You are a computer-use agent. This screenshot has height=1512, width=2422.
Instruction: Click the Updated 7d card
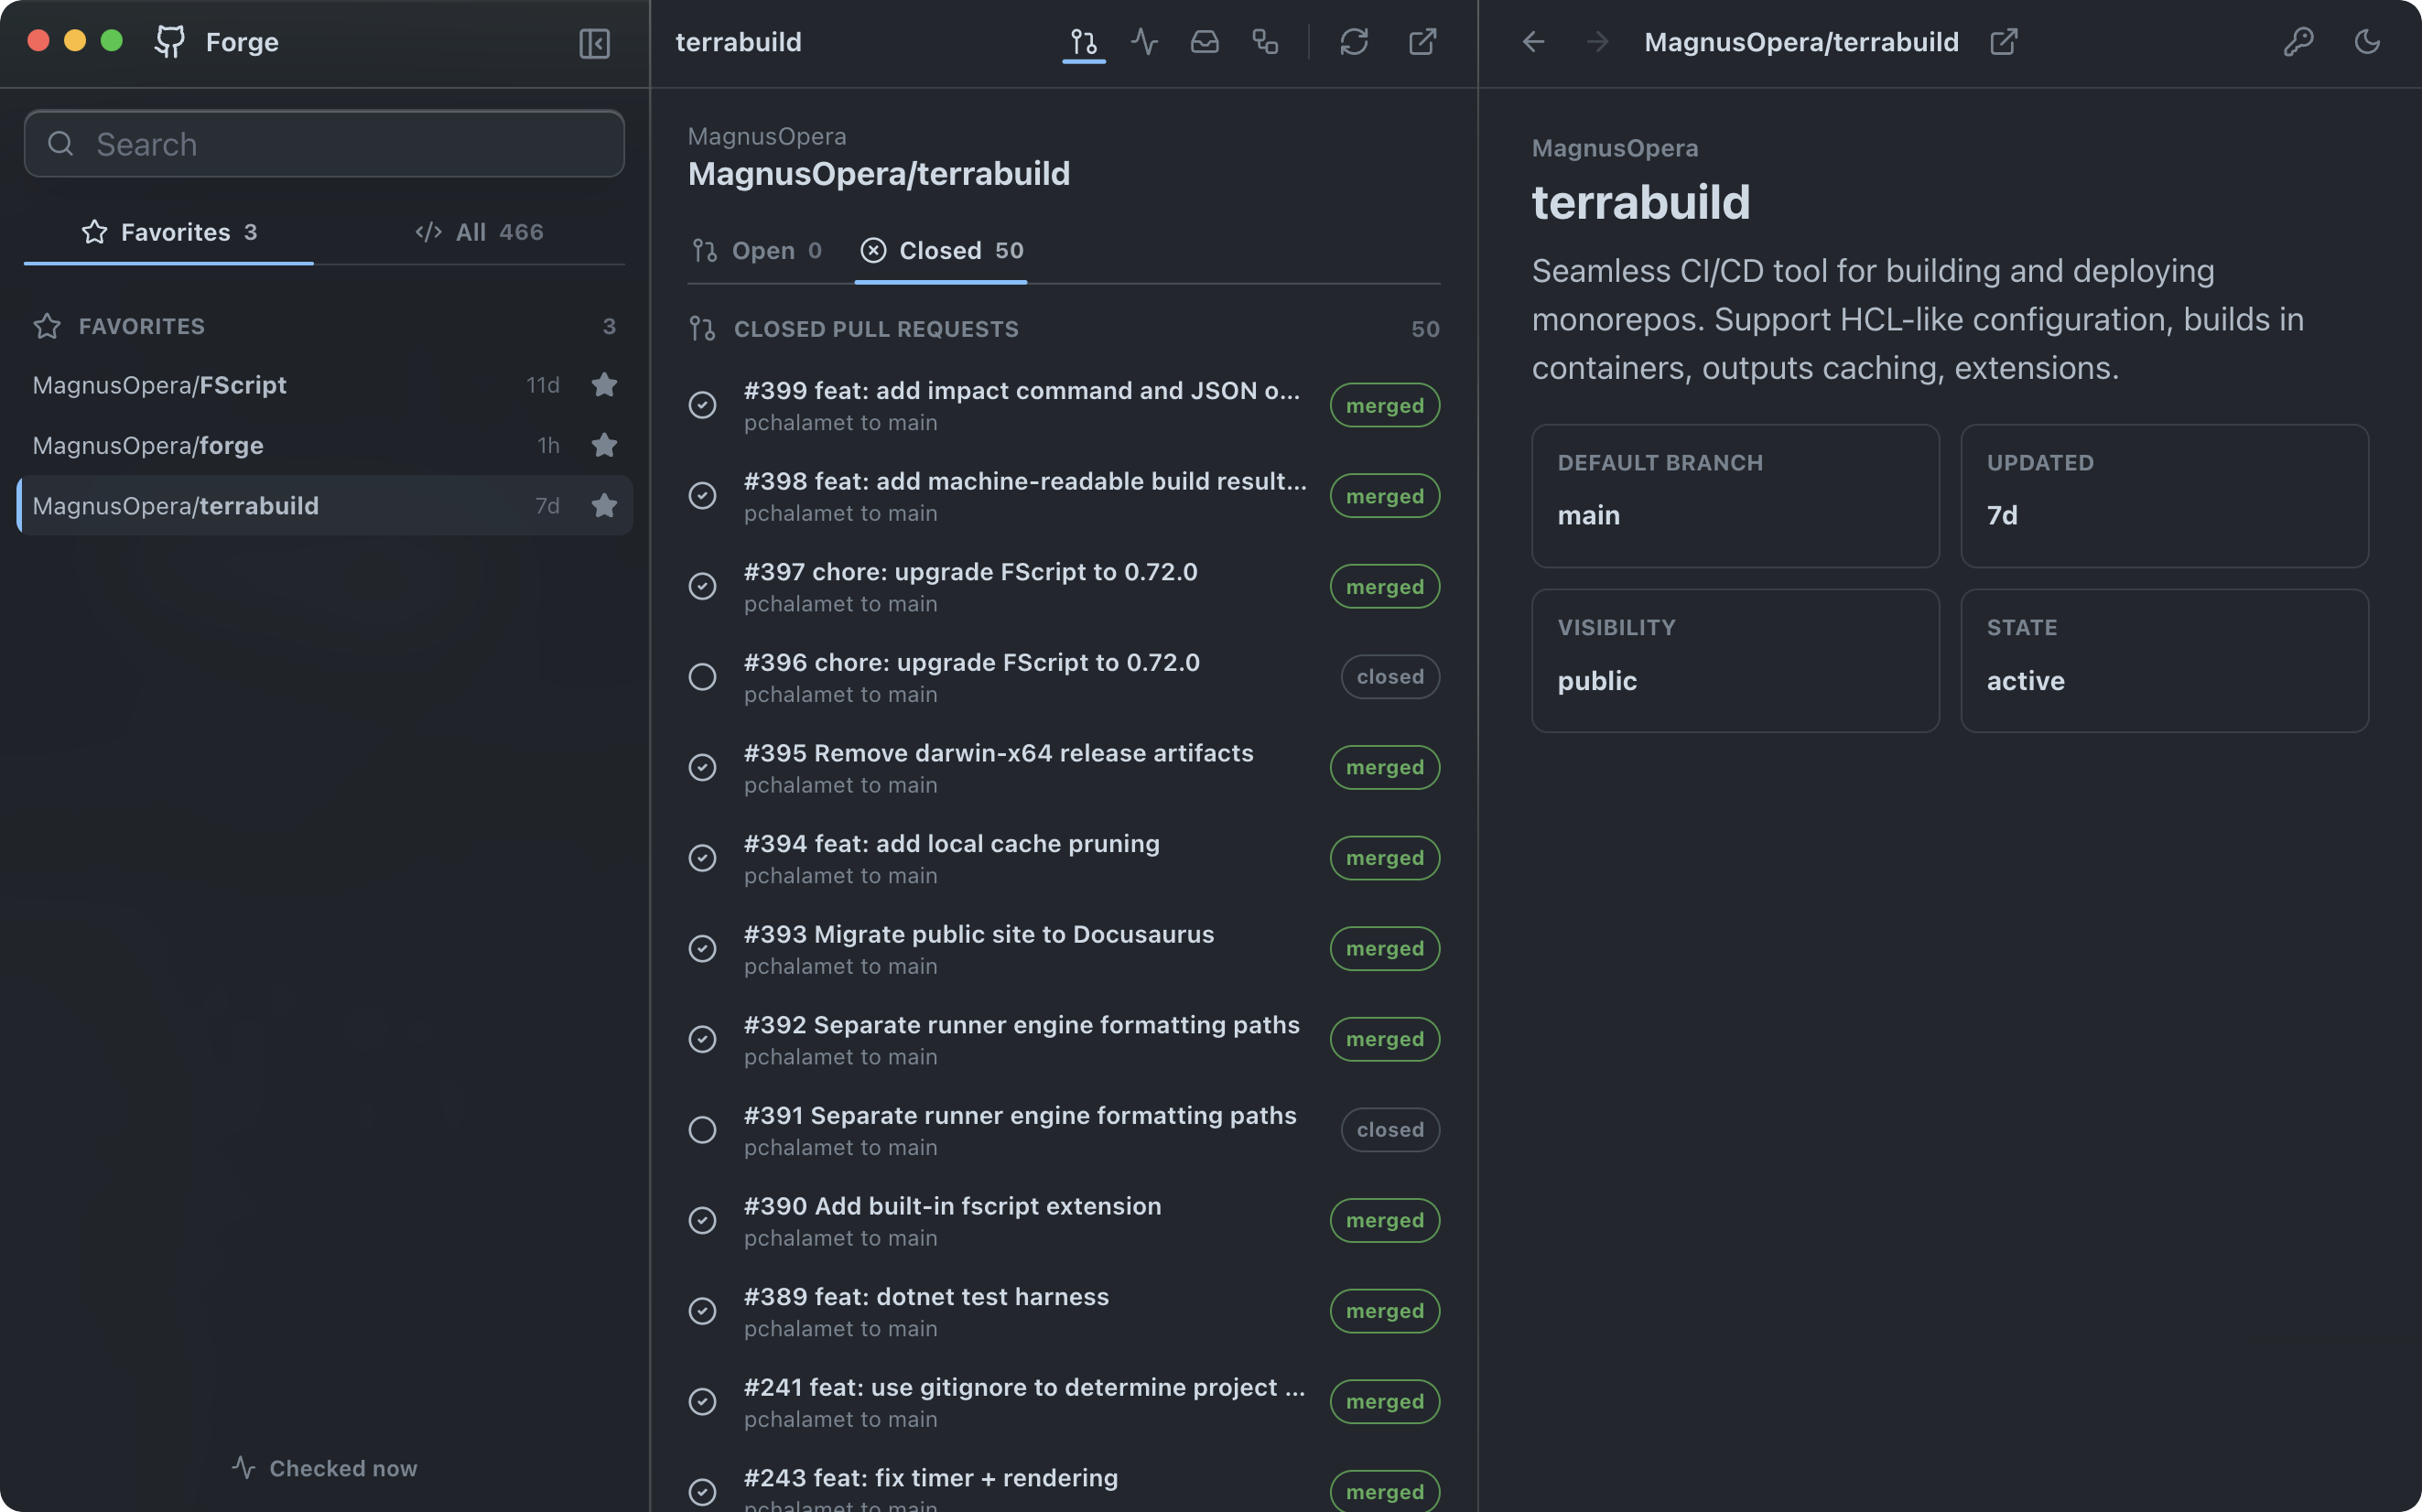[2164, 496]
